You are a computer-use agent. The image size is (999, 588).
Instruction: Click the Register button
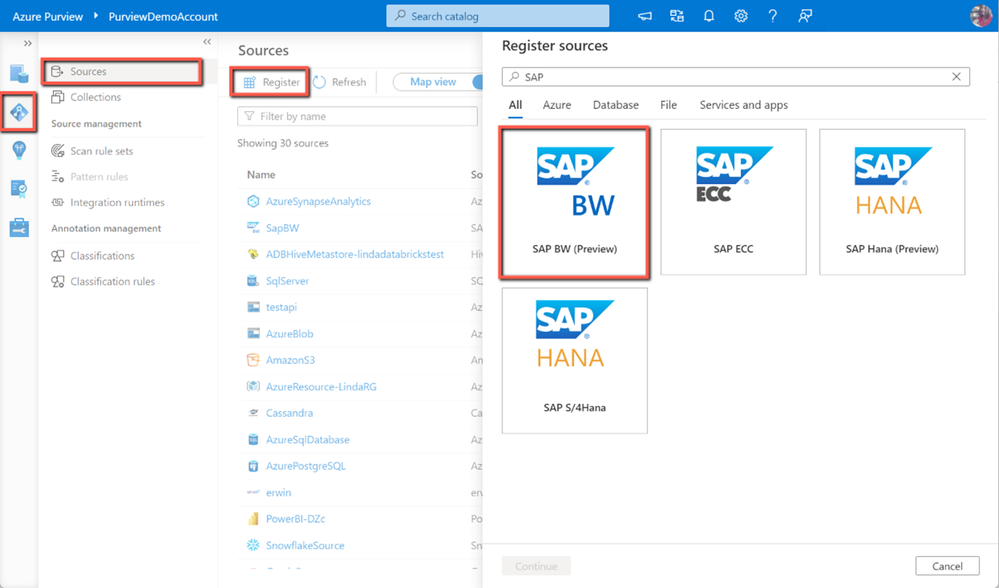(271, 82)
